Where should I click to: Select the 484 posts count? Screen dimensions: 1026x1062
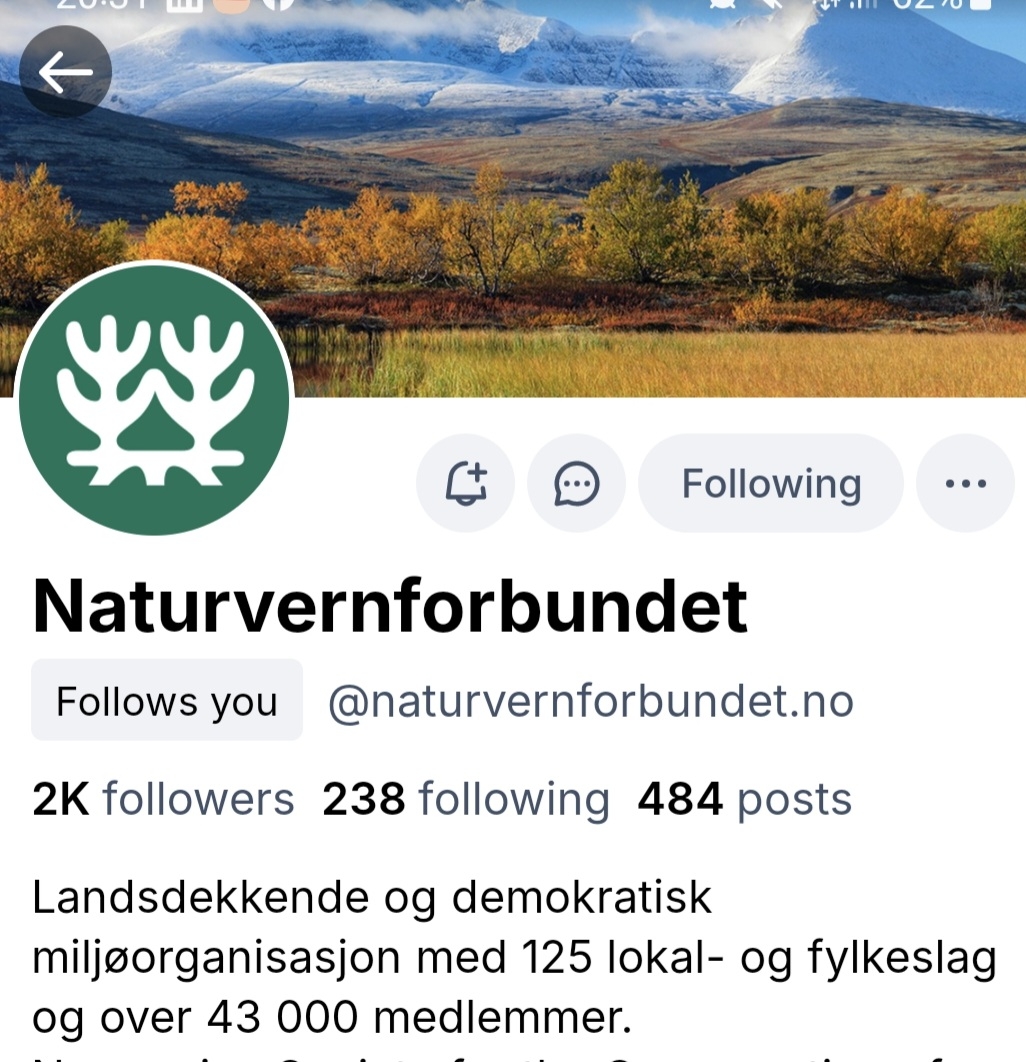tap(744, 799)
